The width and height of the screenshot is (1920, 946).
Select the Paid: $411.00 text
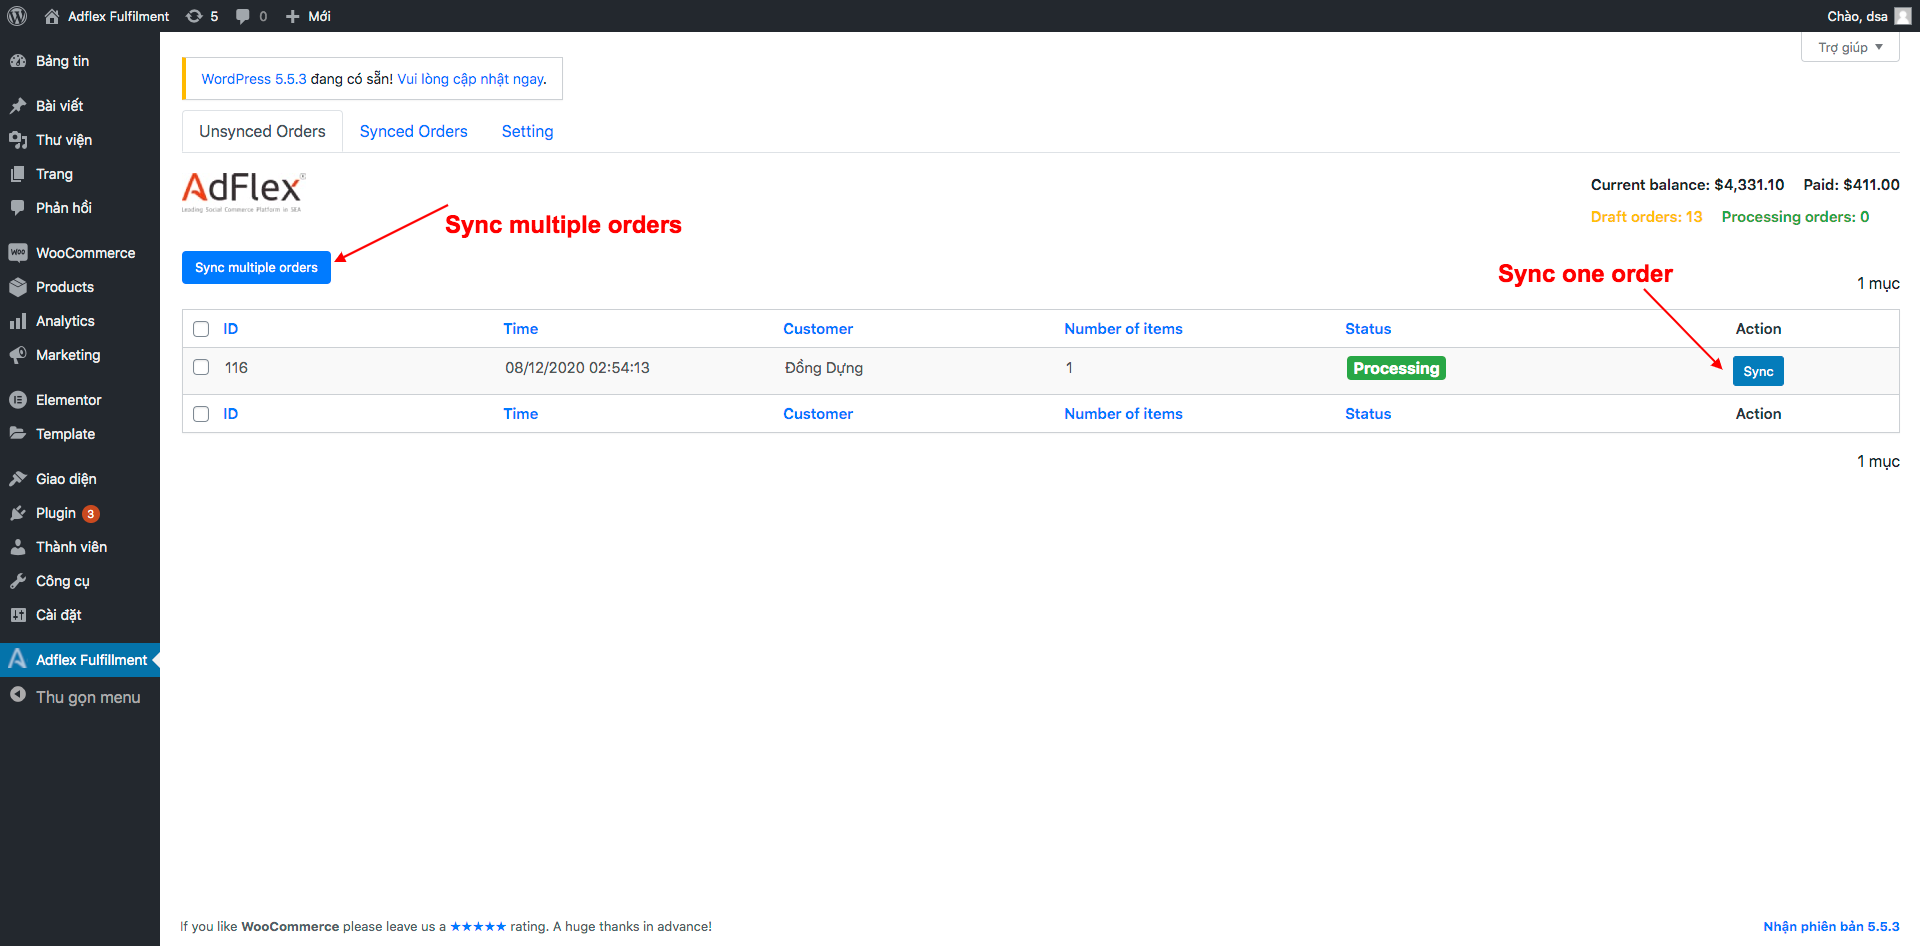(1851, 185)
